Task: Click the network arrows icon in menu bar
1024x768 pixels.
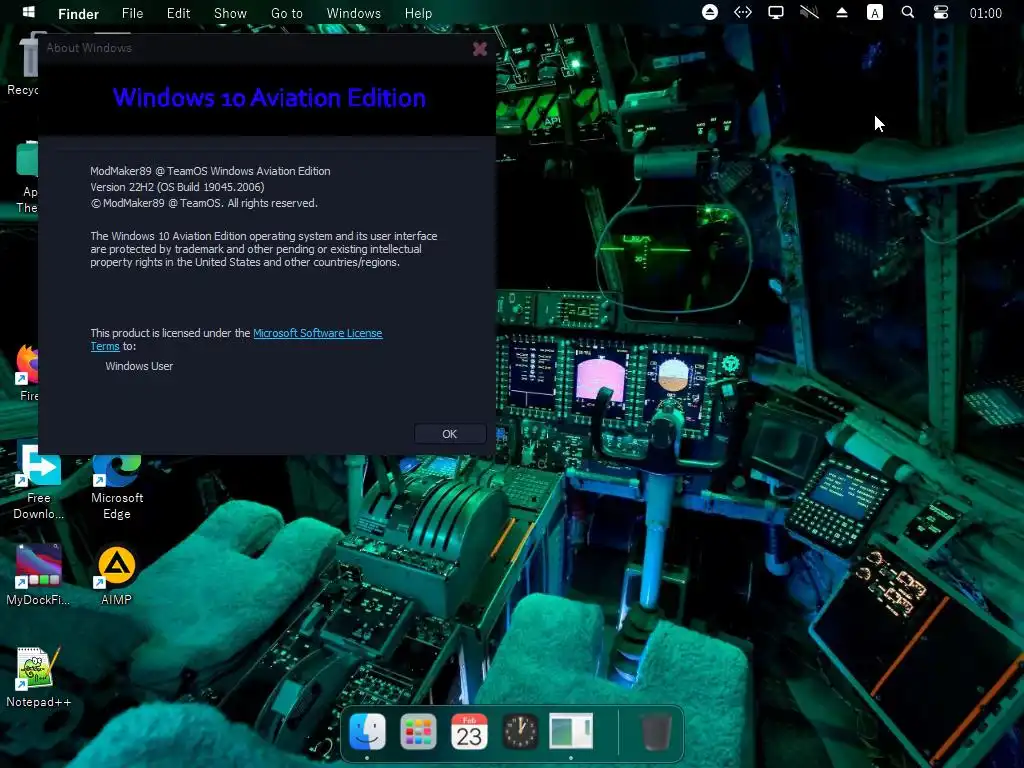Action: [743, 12]
